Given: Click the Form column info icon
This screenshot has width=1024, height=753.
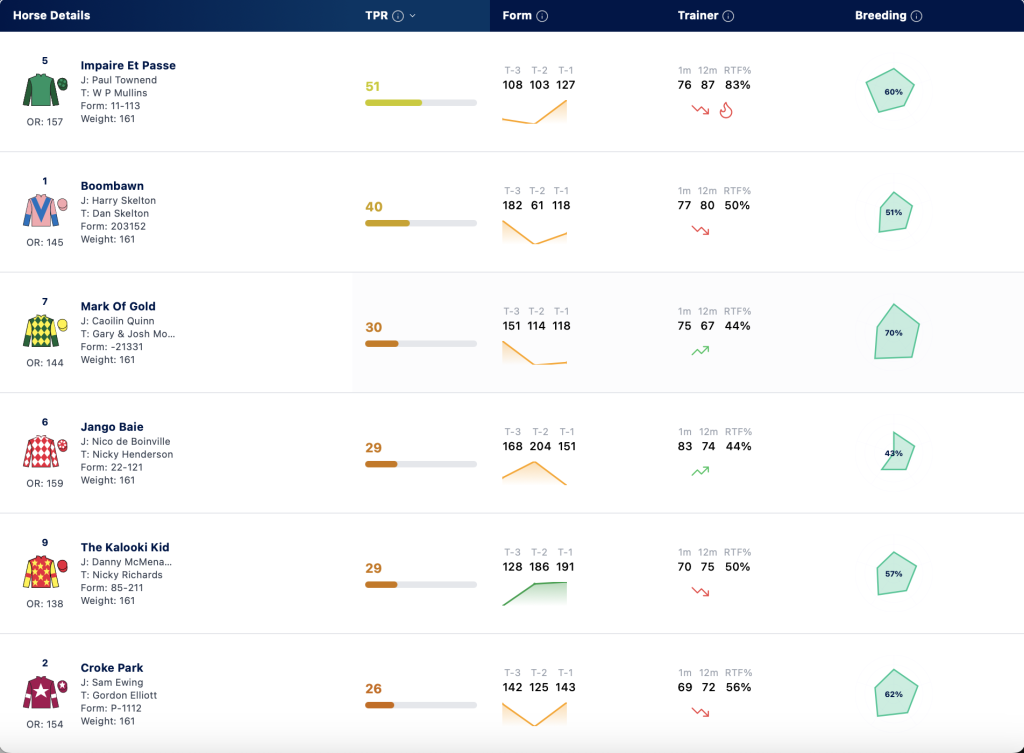Looking at the screenshot, I should (542, 16).
